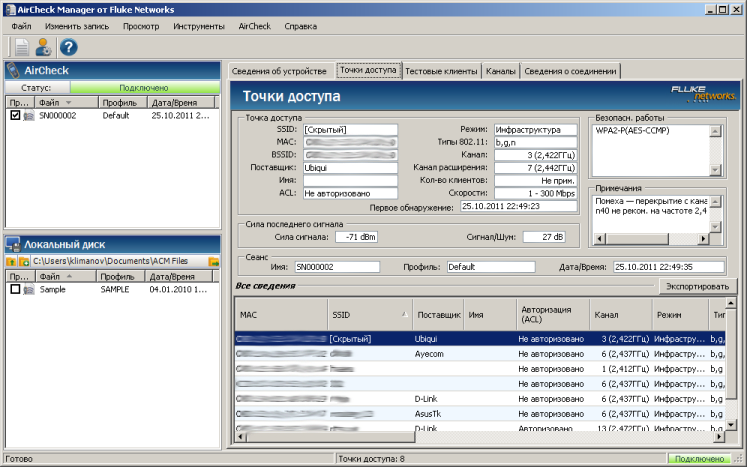This screenshot has width=747, height=467.
Task: Click up arrow of access points table scrollbar
Action: [x=731, y=303]
